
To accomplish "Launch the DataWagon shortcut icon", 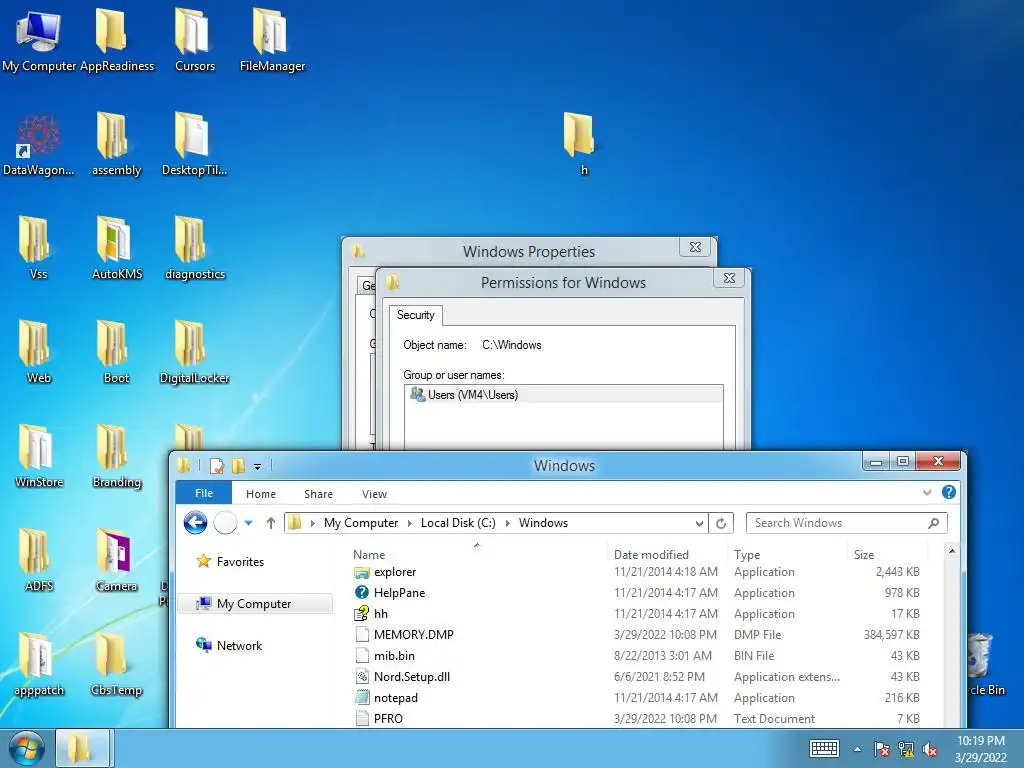I will point(39,144).
